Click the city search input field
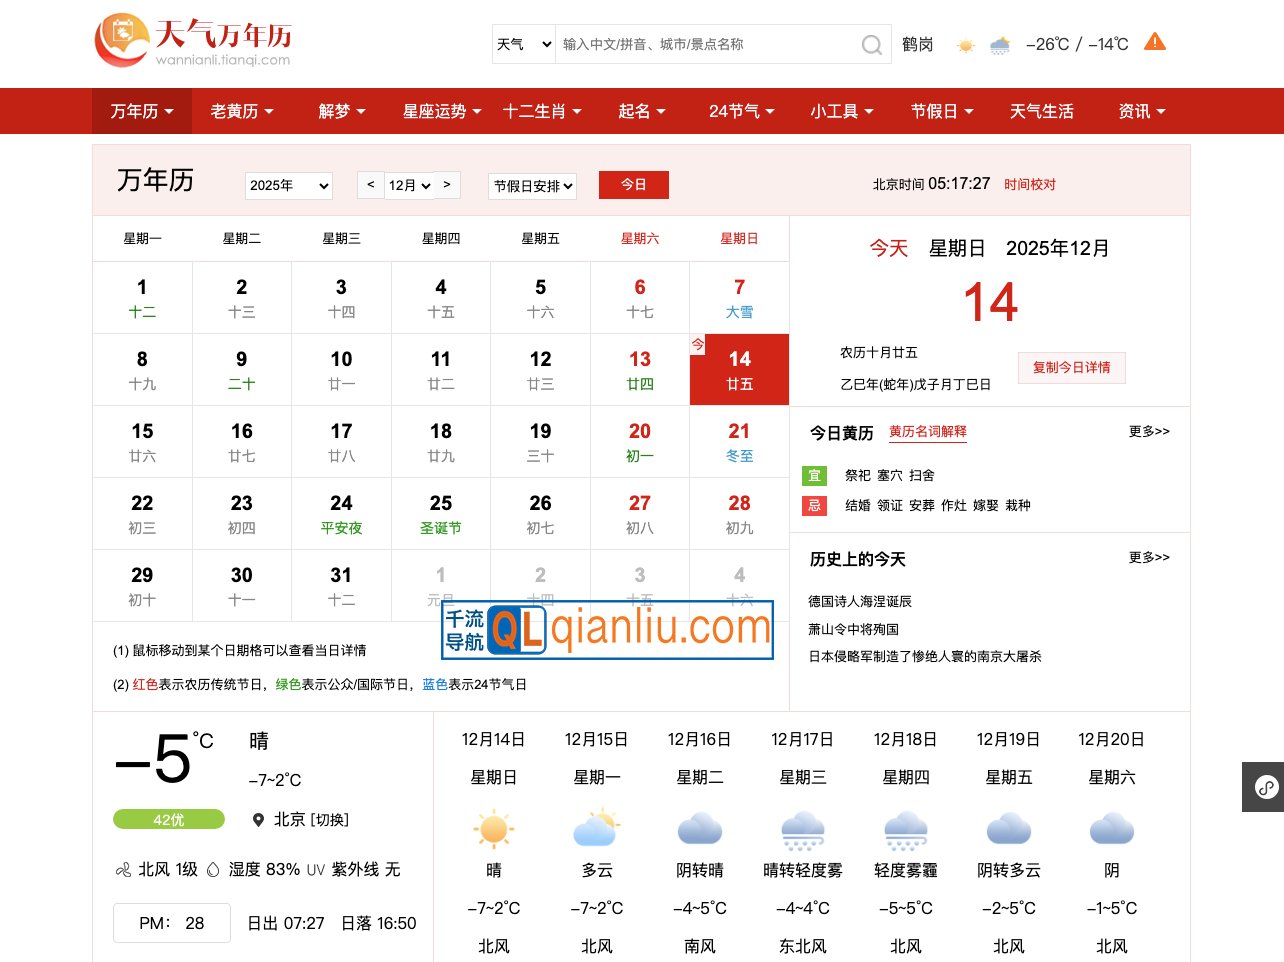Image resolution: width=1284 pixels, height=962 pixels. 705,45
